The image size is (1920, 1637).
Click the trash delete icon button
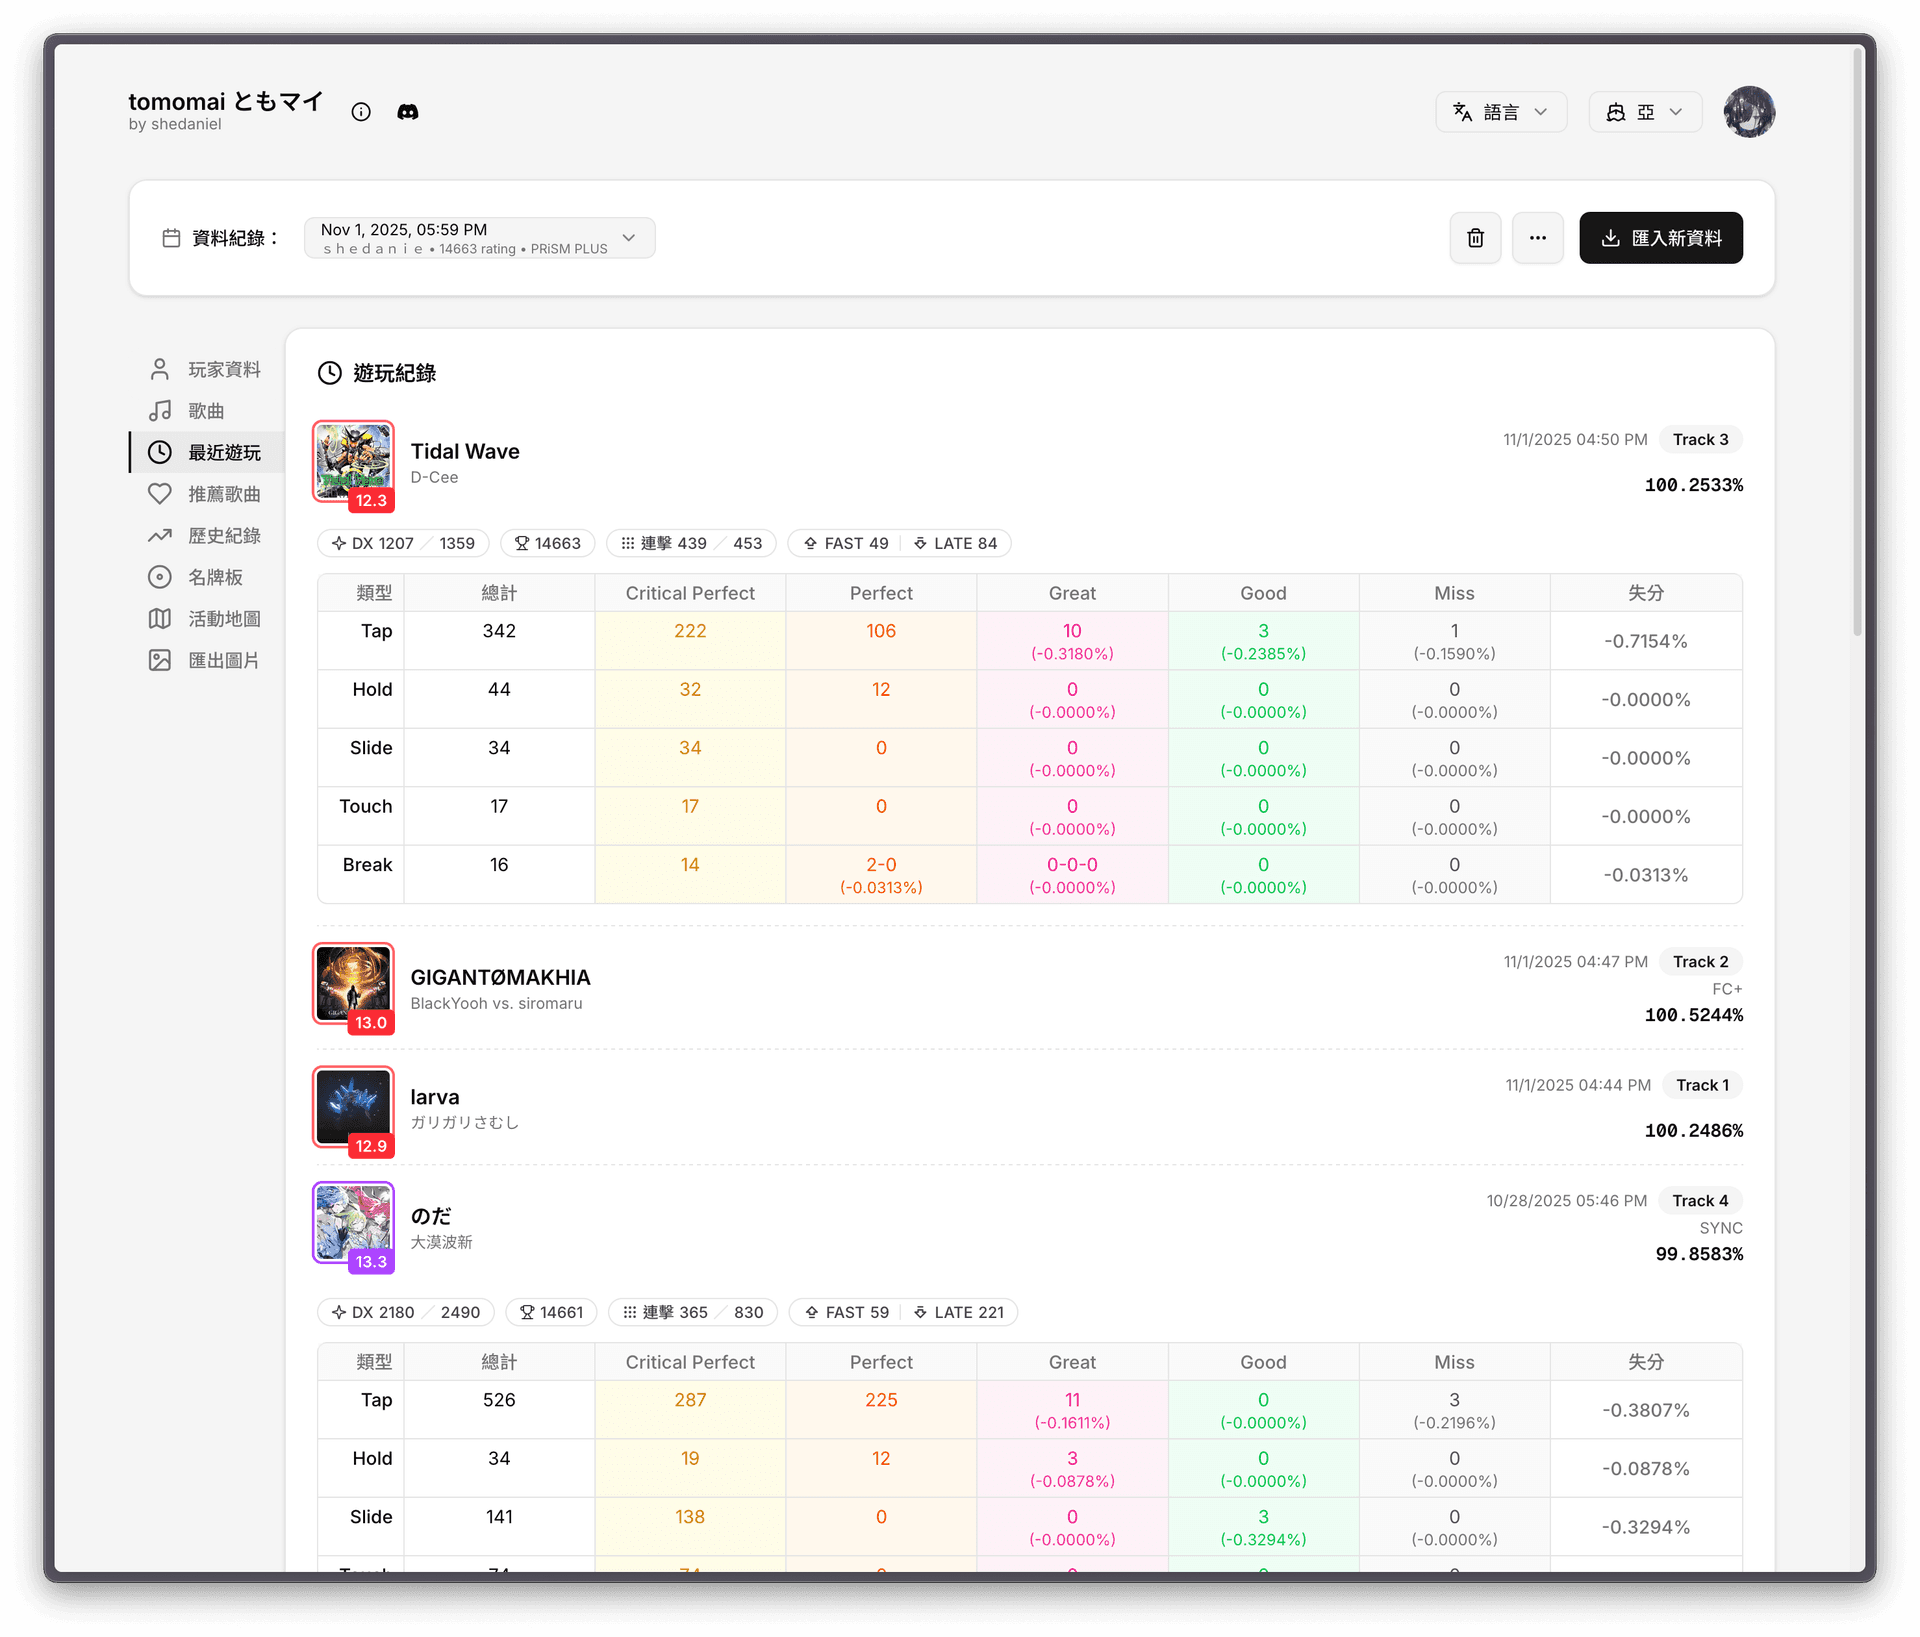1475,238
